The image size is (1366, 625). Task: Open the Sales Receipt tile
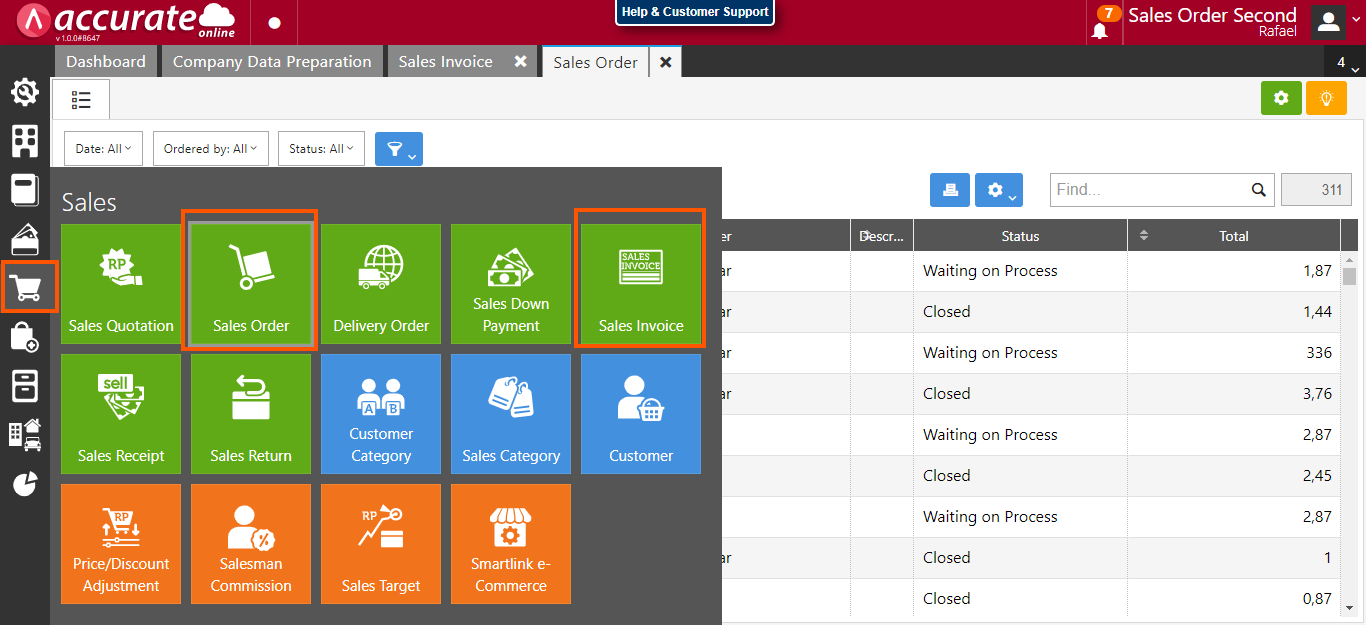pyautogui.click(x=121, y=414)
